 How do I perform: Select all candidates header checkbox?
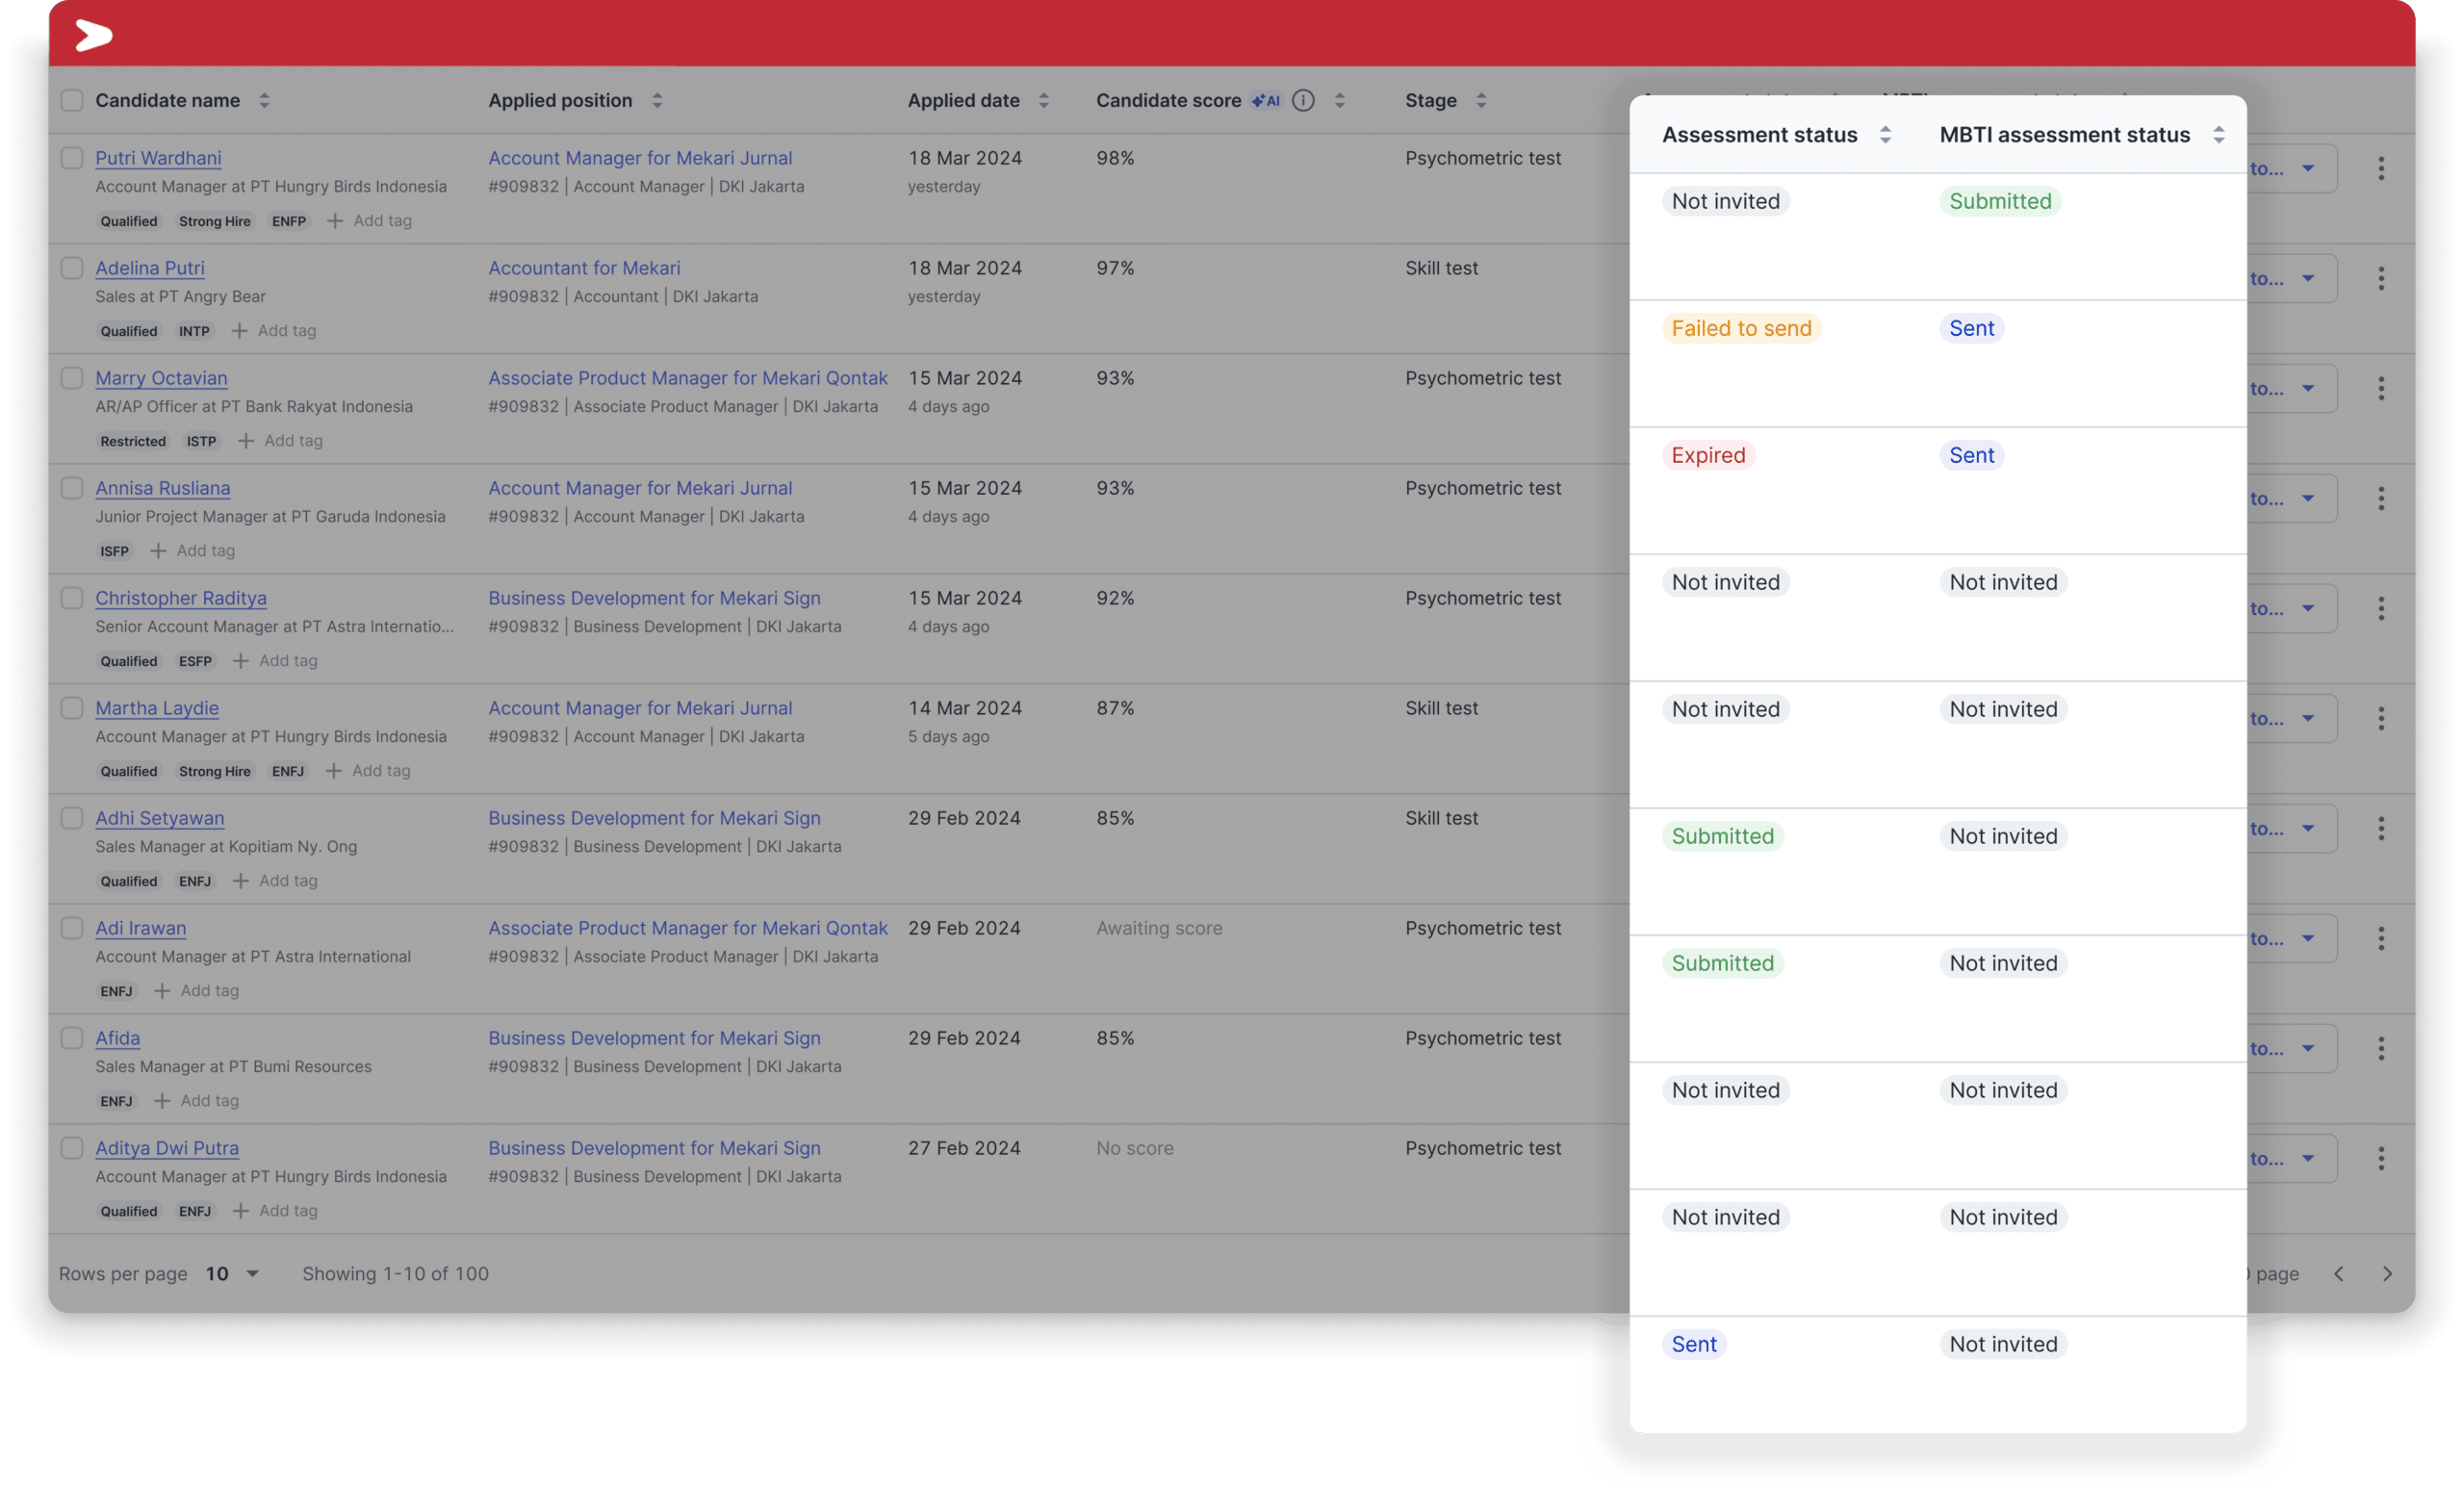tap(72, 100)
